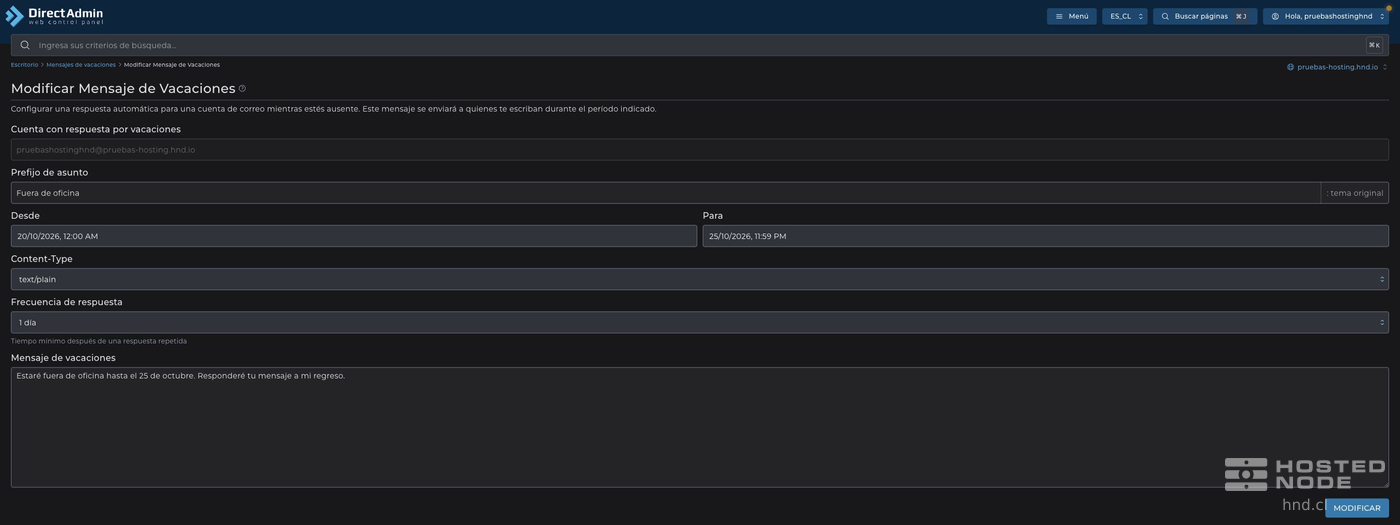This screenshot has height=525, width=1400.
Task: Click the MODIFICAR button
Action: (1356, 508)
